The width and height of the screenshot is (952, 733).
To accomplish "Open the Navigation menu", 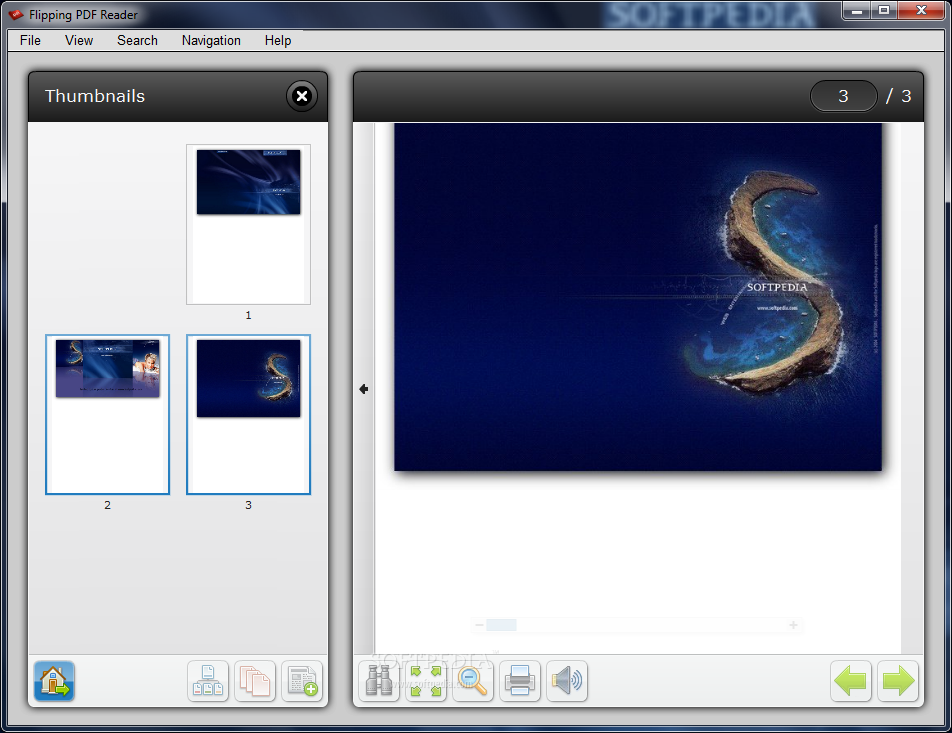I will (211, 40).
